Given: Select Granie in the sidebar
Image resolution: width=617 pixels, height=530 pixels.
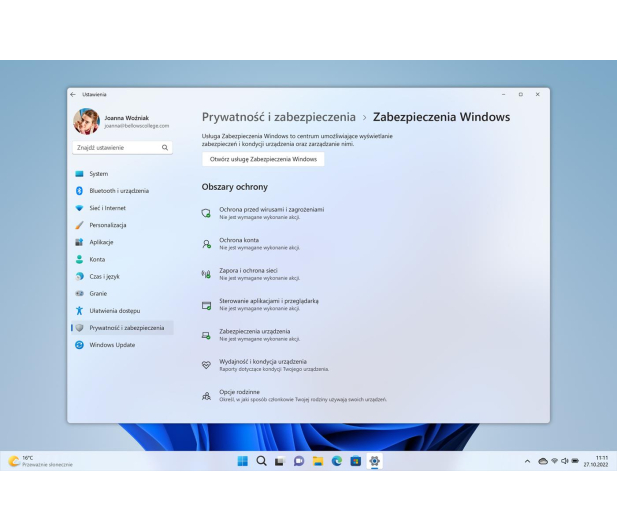Looking at the screenshot, I should coord(122,294).
